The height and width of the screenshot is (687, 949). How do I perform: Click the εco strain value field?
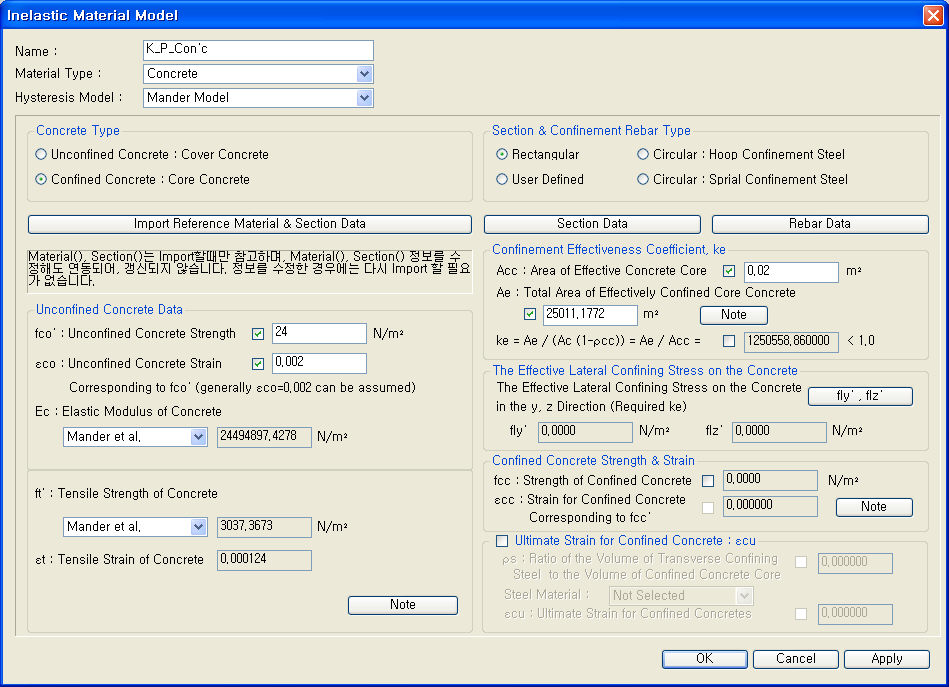(x=319, y=363)
